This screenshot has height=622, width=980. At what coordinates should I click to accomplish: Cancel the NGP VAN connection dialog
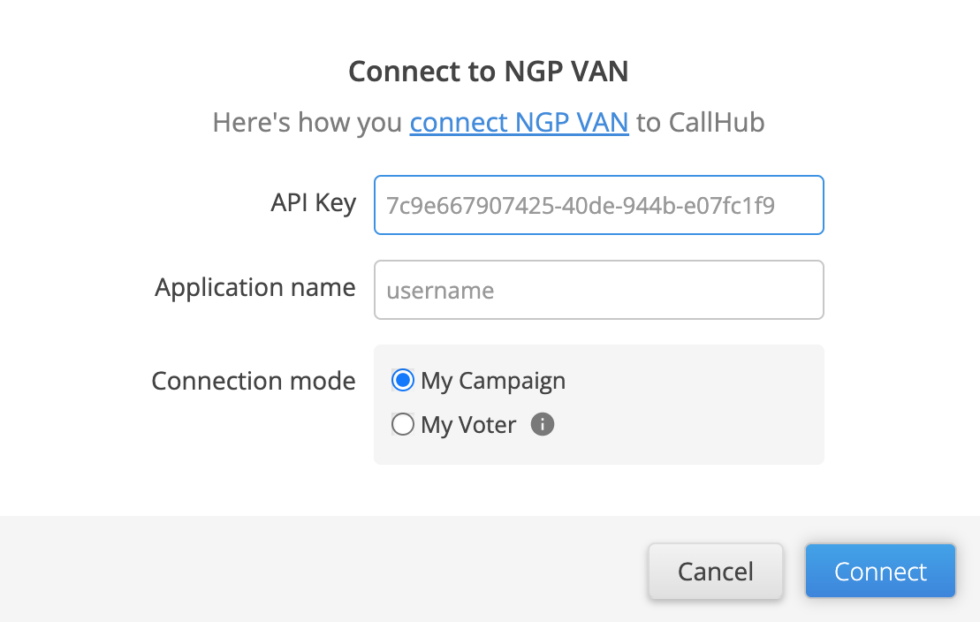(715, 571)
